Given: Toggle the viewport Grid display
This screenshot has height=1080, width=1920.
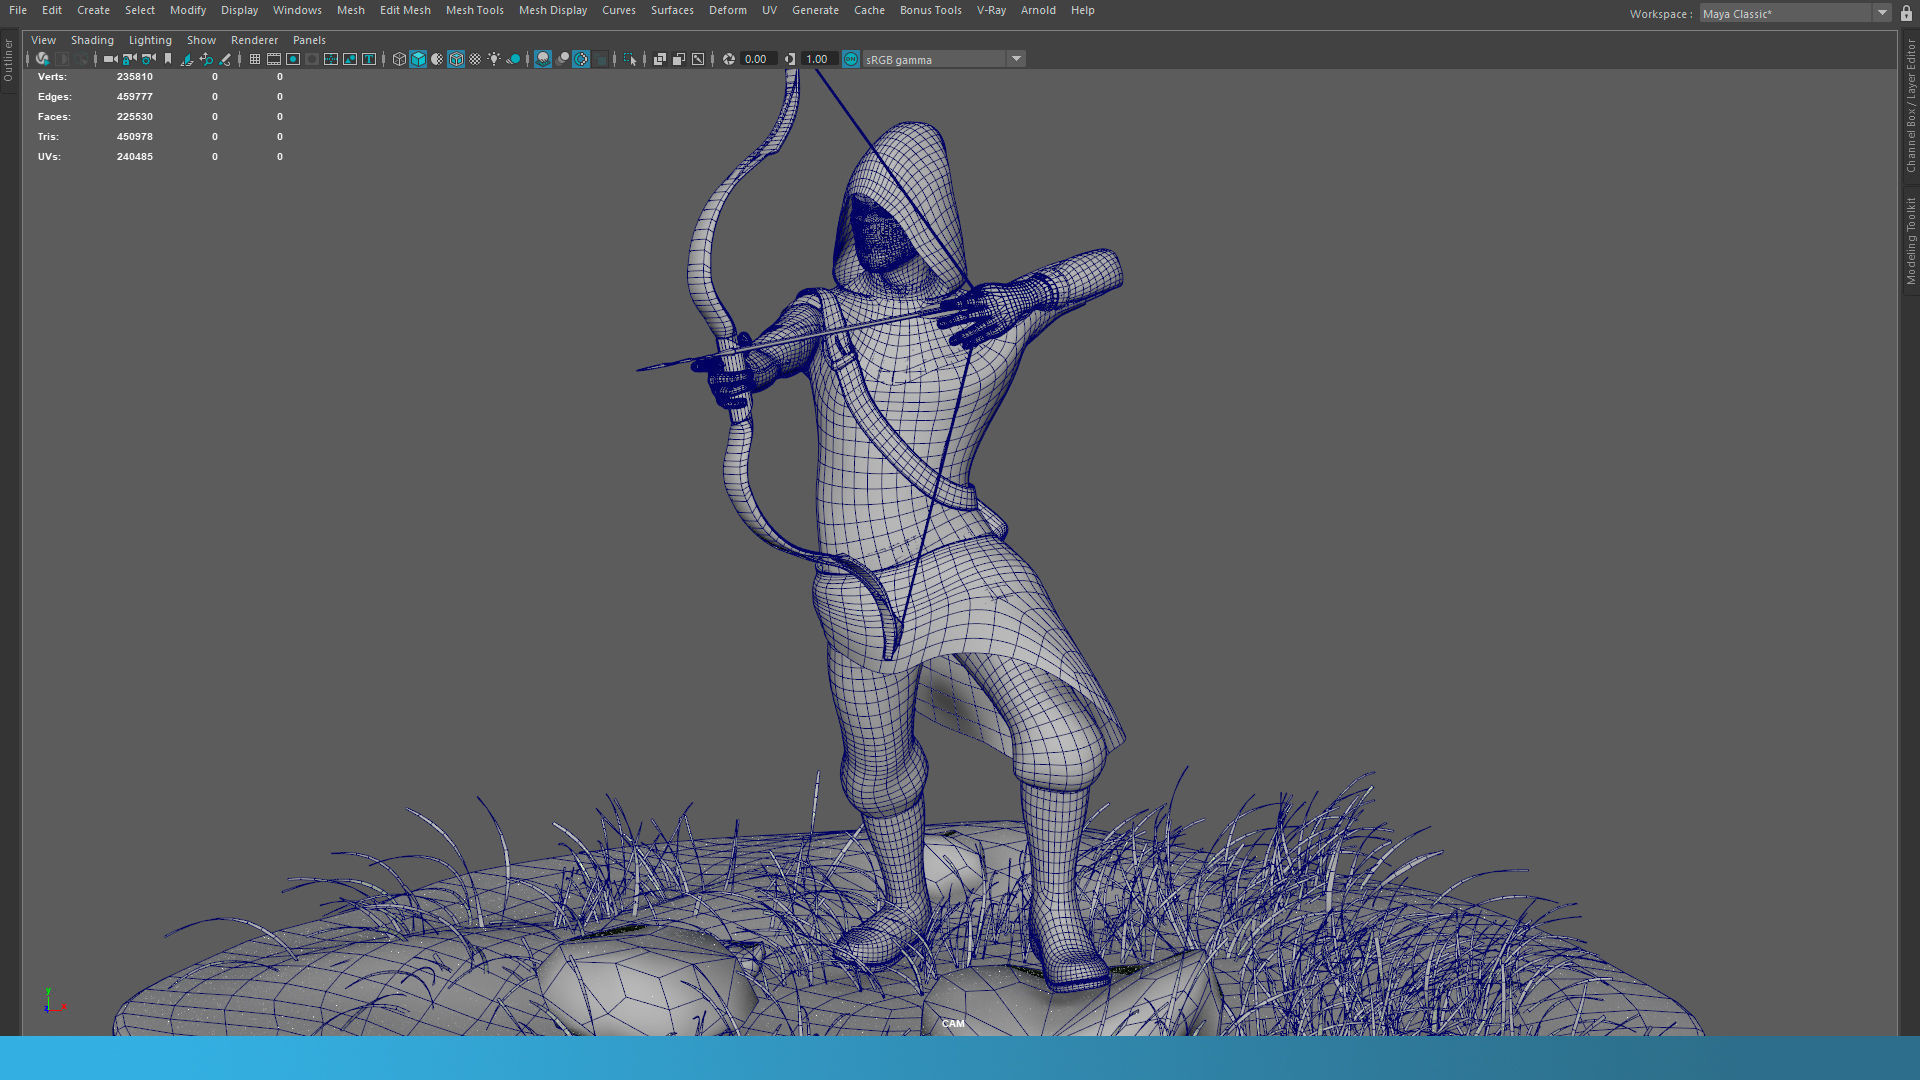Looking at the screenshot, I should [255, 59].
